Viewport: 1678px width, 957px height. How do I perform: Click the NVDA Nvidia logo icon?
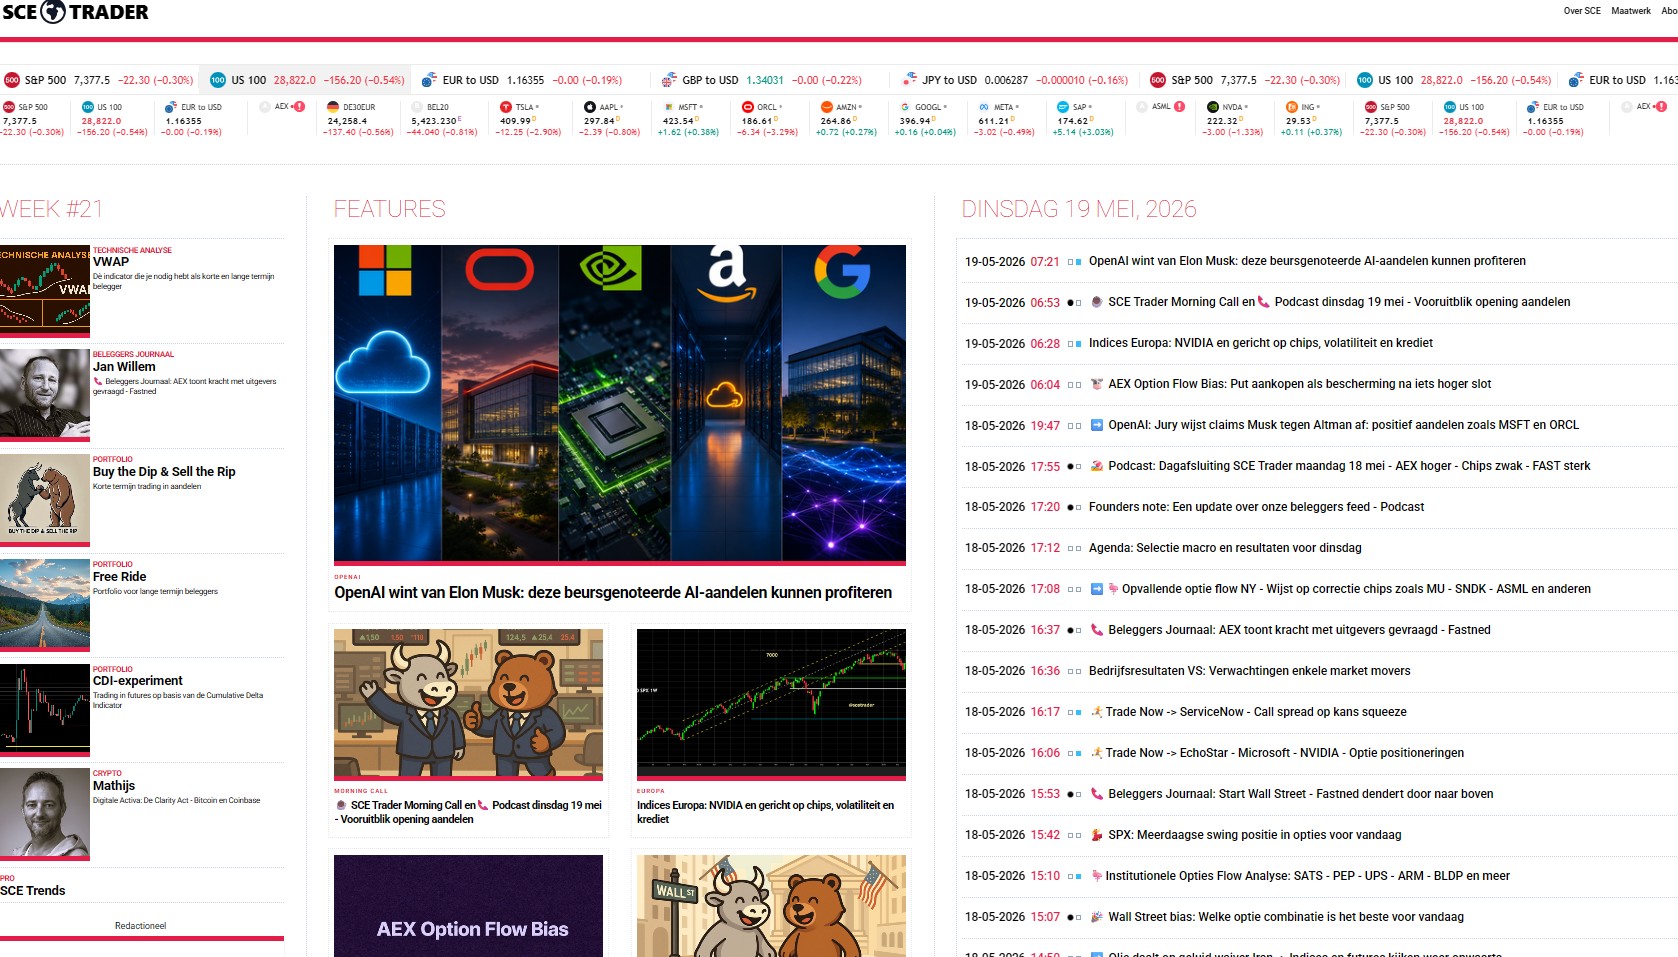click(1212, 107)
